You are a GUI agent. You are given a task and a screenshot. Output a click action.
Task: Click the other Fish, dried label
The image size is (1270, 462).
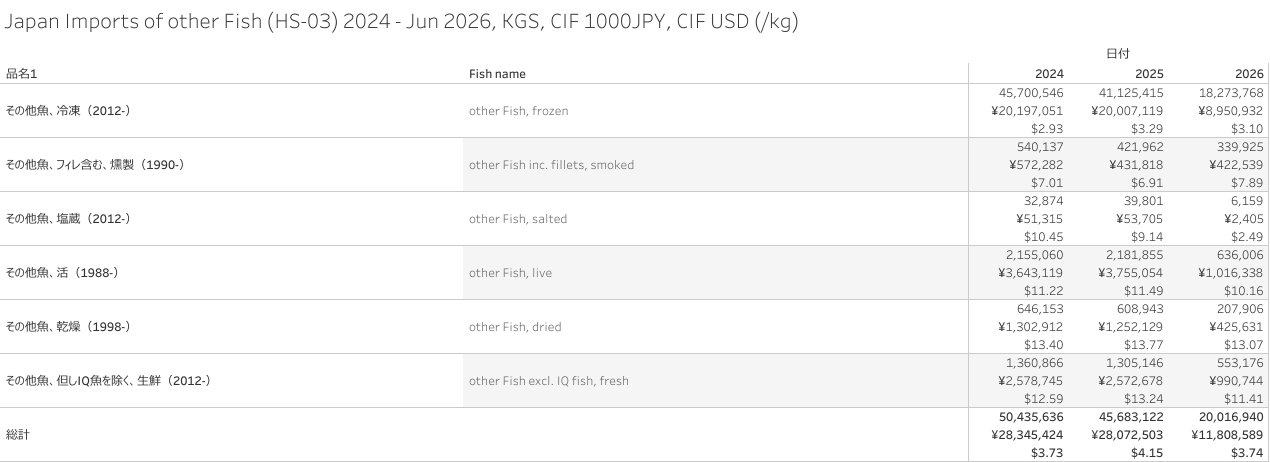[515, 327]
